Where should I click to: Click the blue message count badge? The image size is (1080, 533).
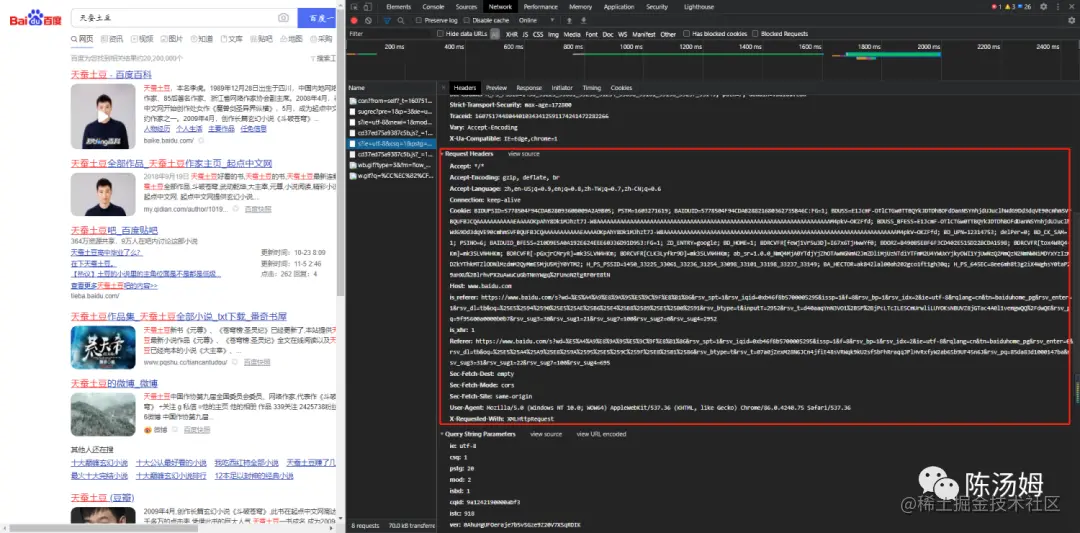[x=1025, y=7]
